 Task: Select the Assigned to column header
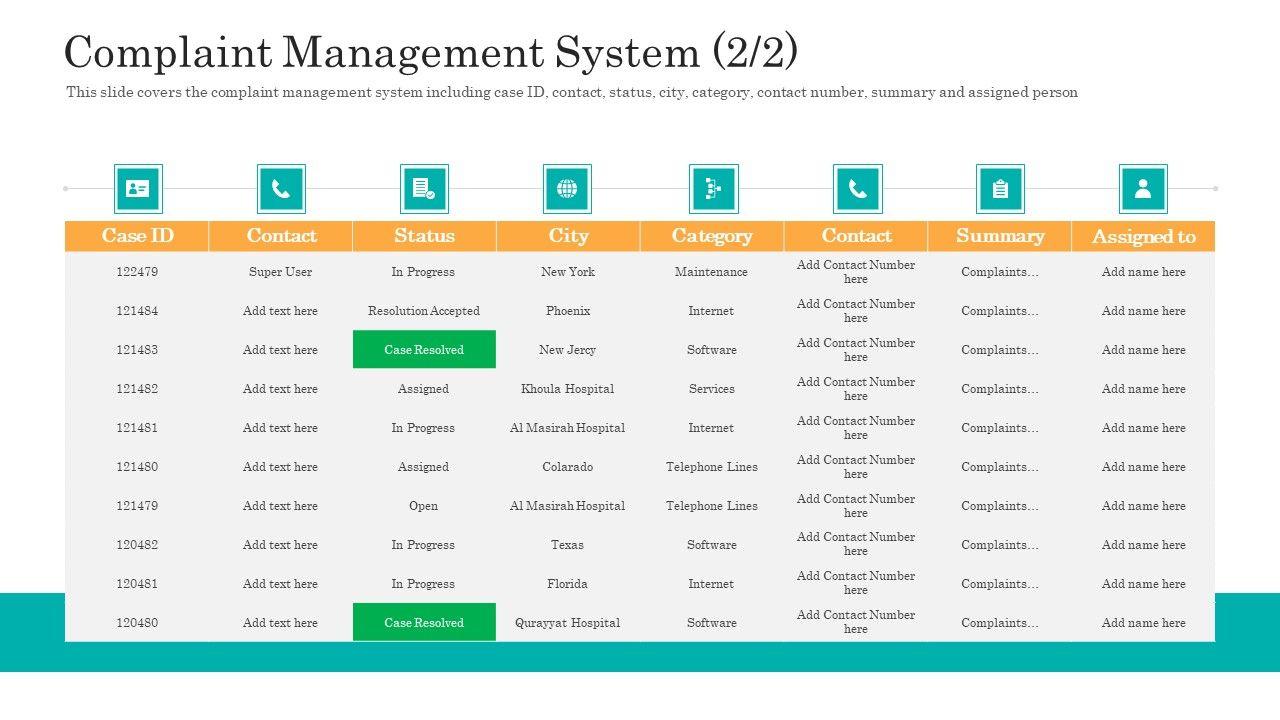coord(1143,236)
